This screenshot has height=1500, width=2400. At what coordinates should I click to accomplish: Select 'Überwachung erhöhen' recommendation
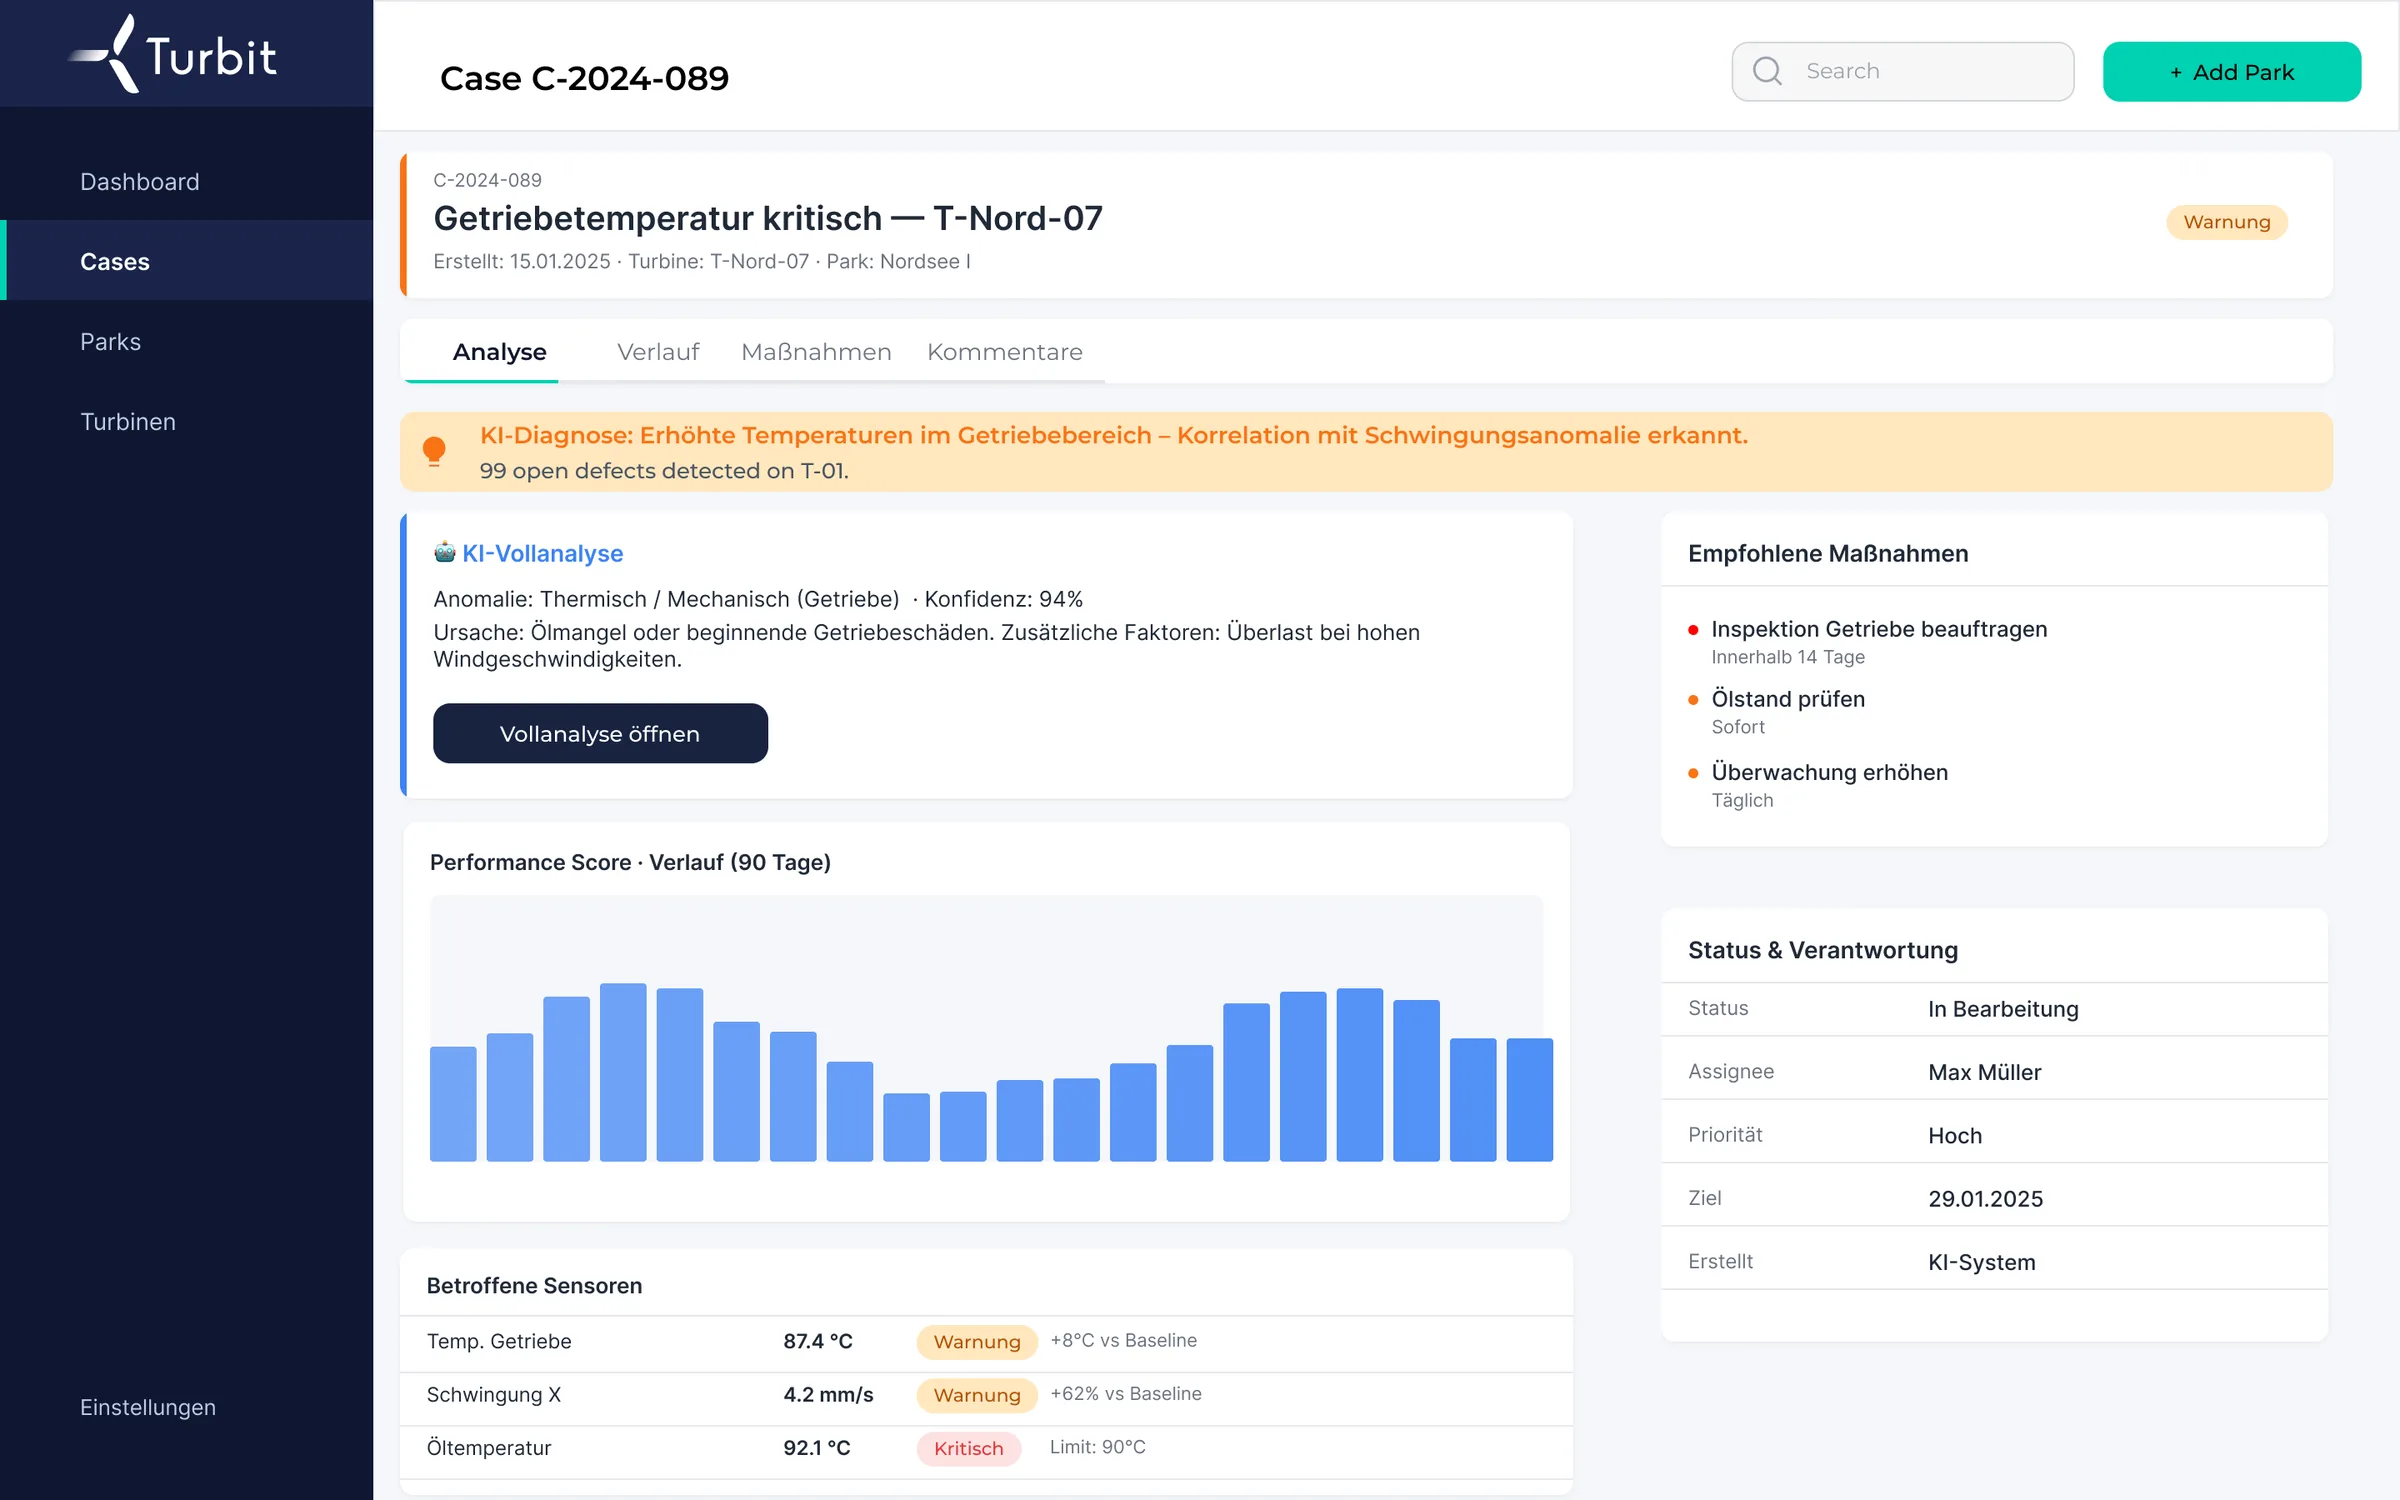1829,772
